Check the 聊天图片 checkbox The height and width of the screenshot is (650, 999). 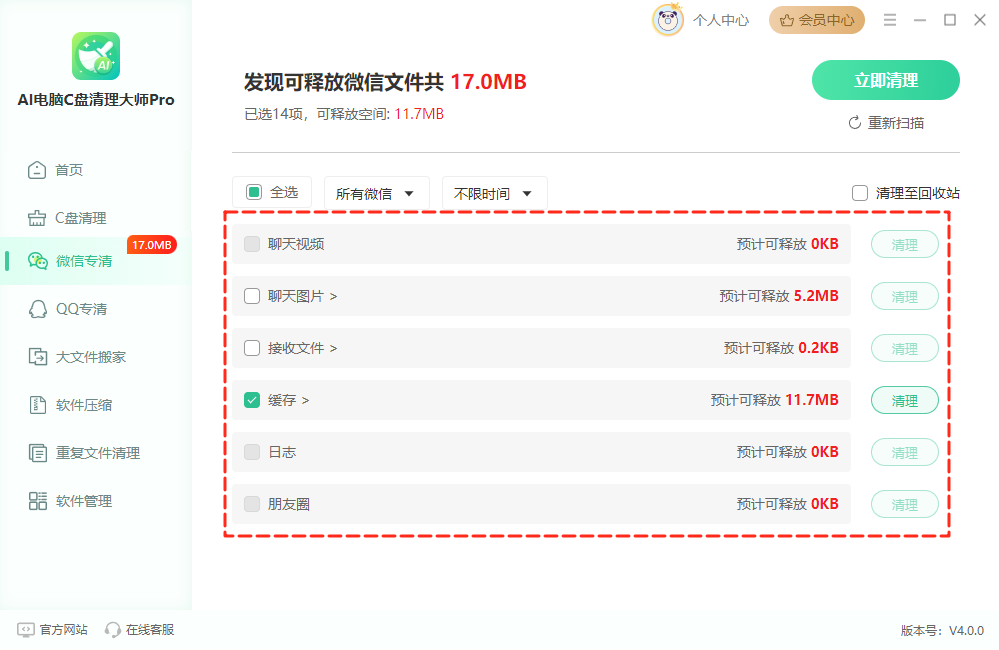252,296
